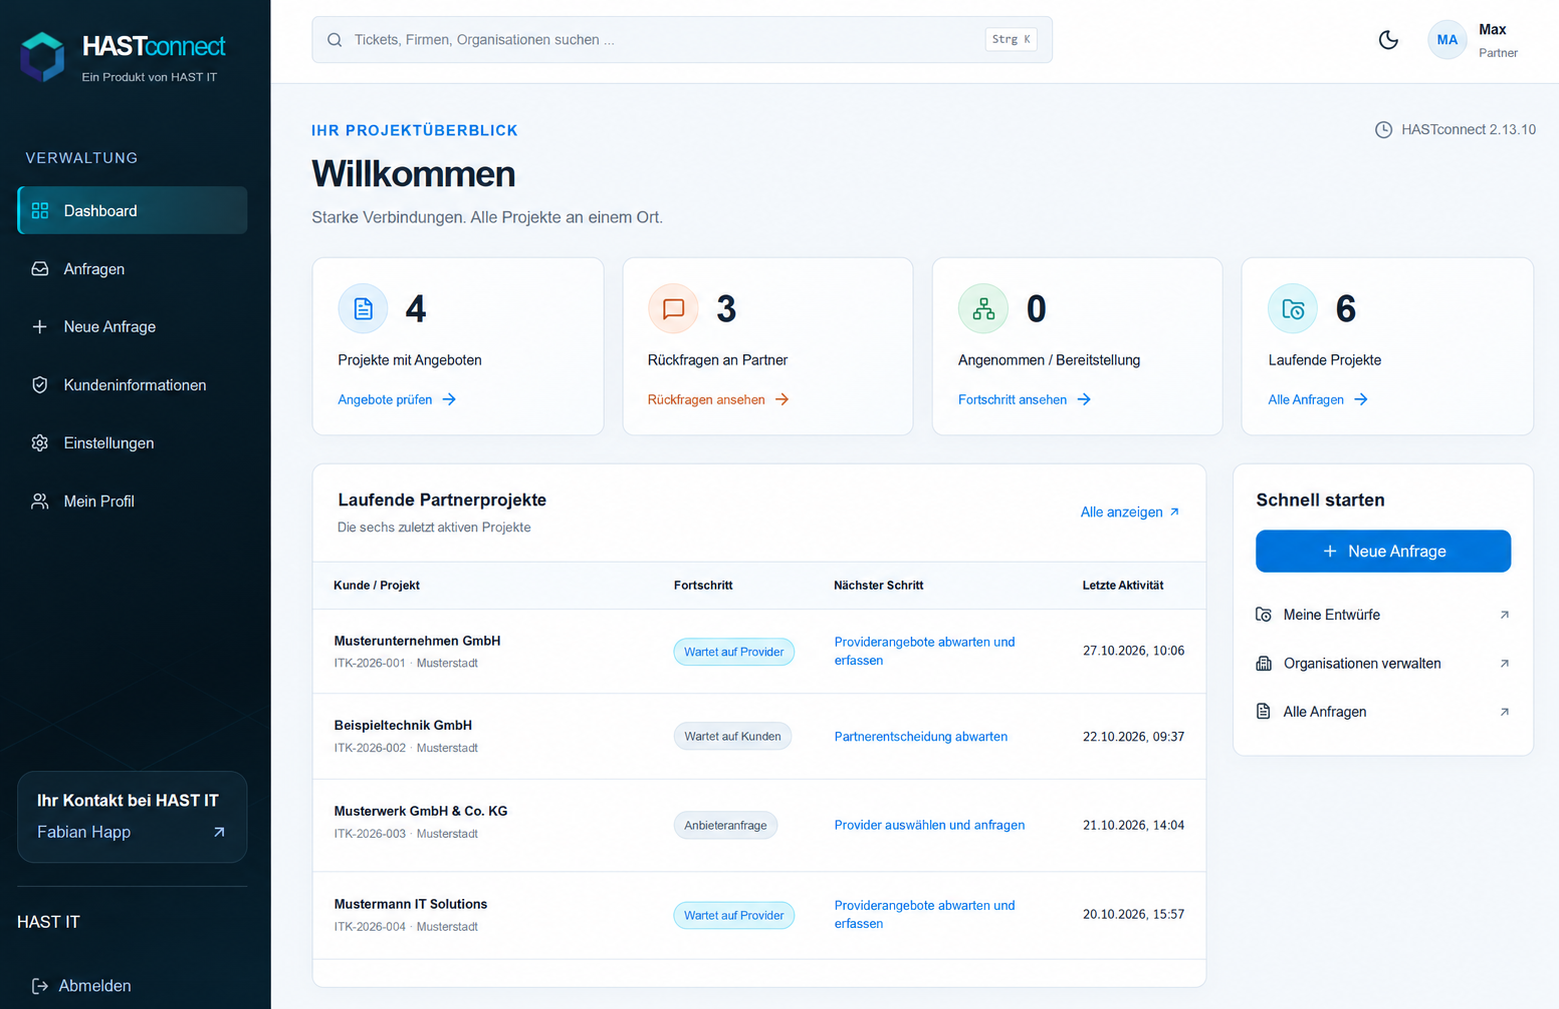Click the Strg K shortcut badge

[x=1011, y=40]
